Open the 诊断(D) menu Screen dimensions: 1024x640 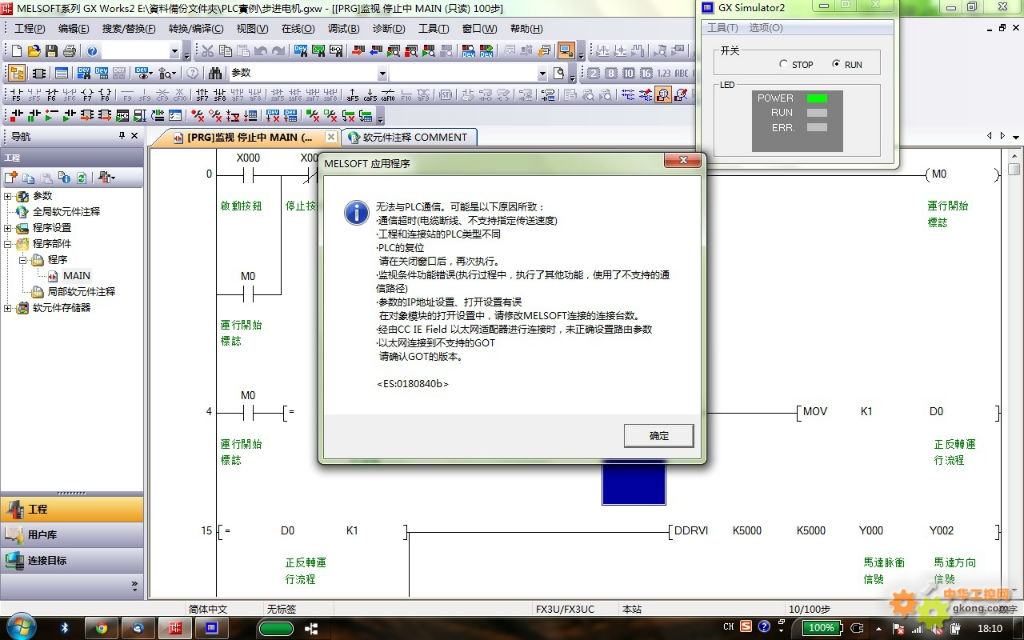(389, 29)
